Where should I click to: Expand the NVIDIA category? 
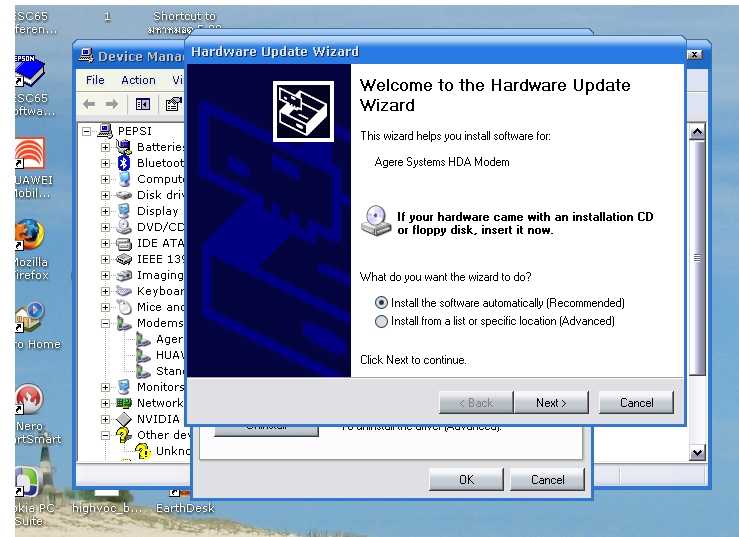click(x=106, y=419)
